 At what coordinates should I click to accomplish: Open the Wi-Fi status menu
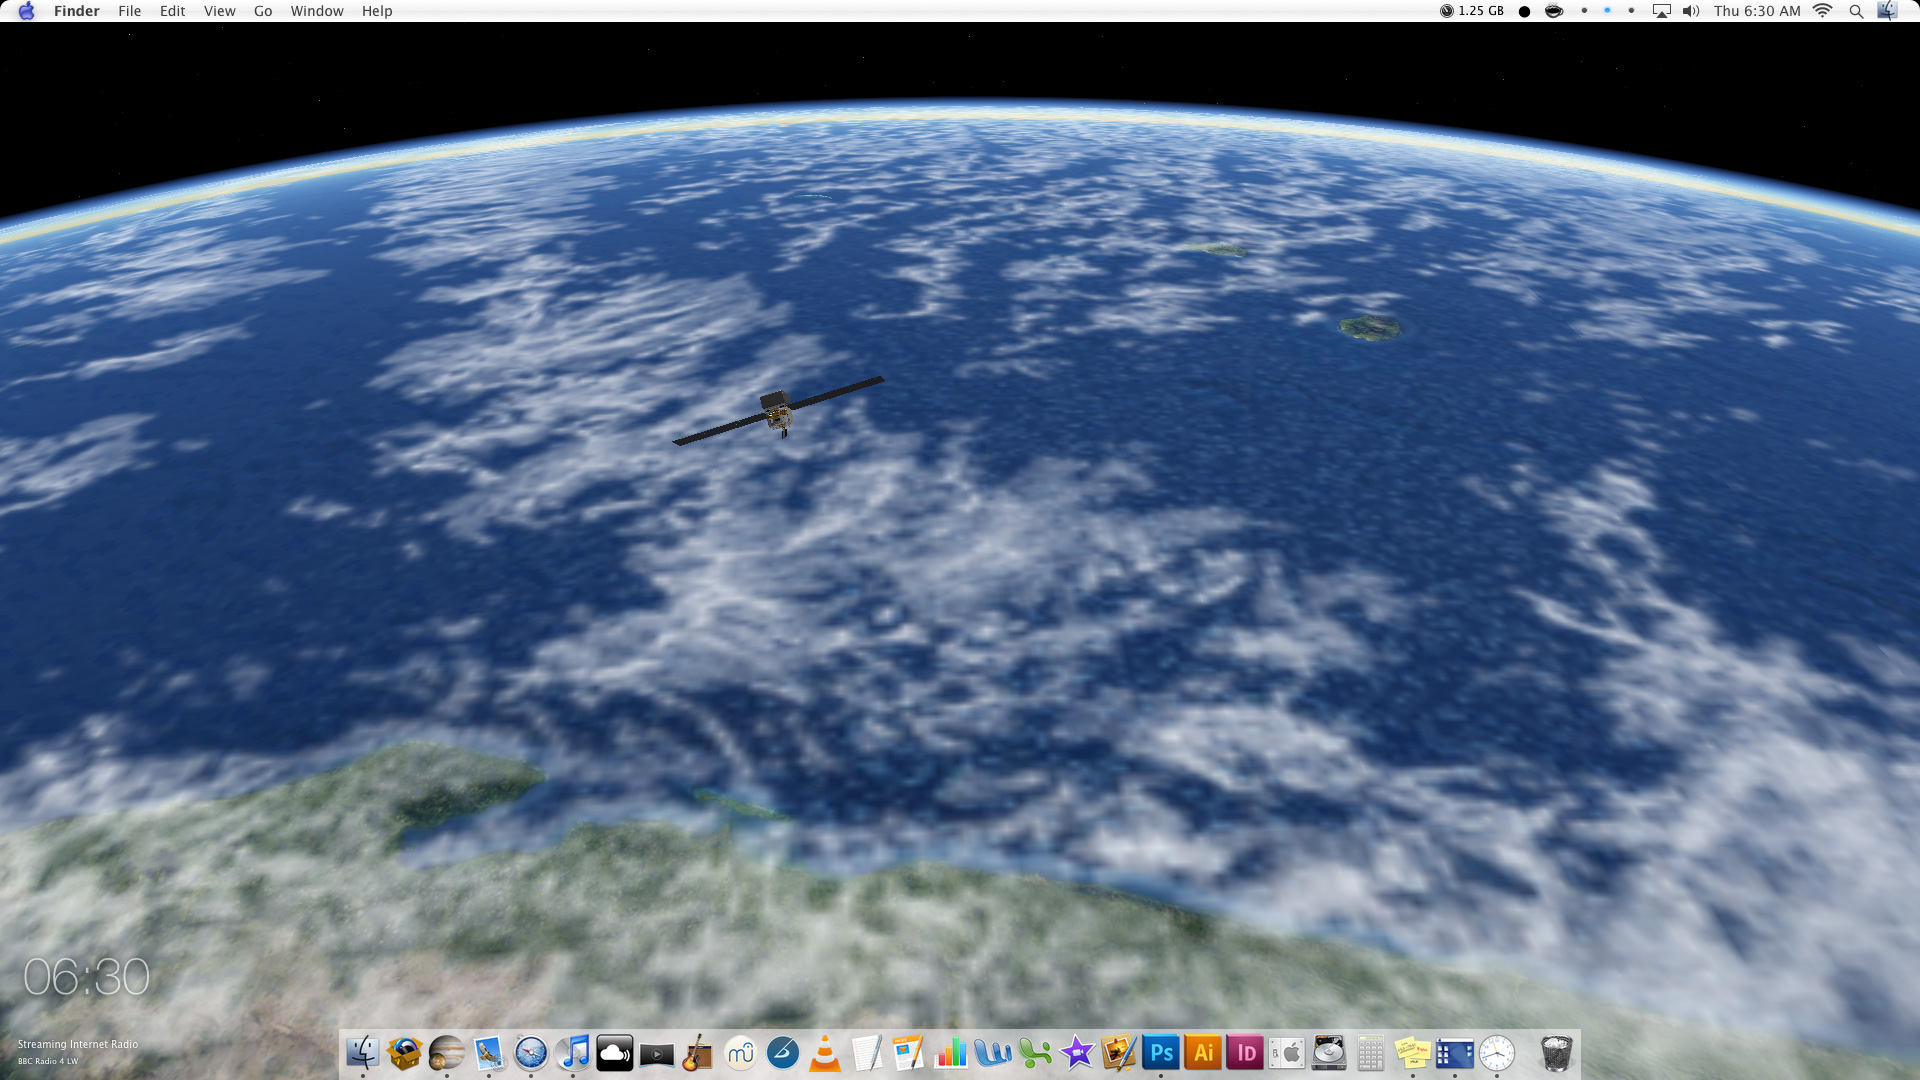pyautogui.click(x=1823, y=11)
